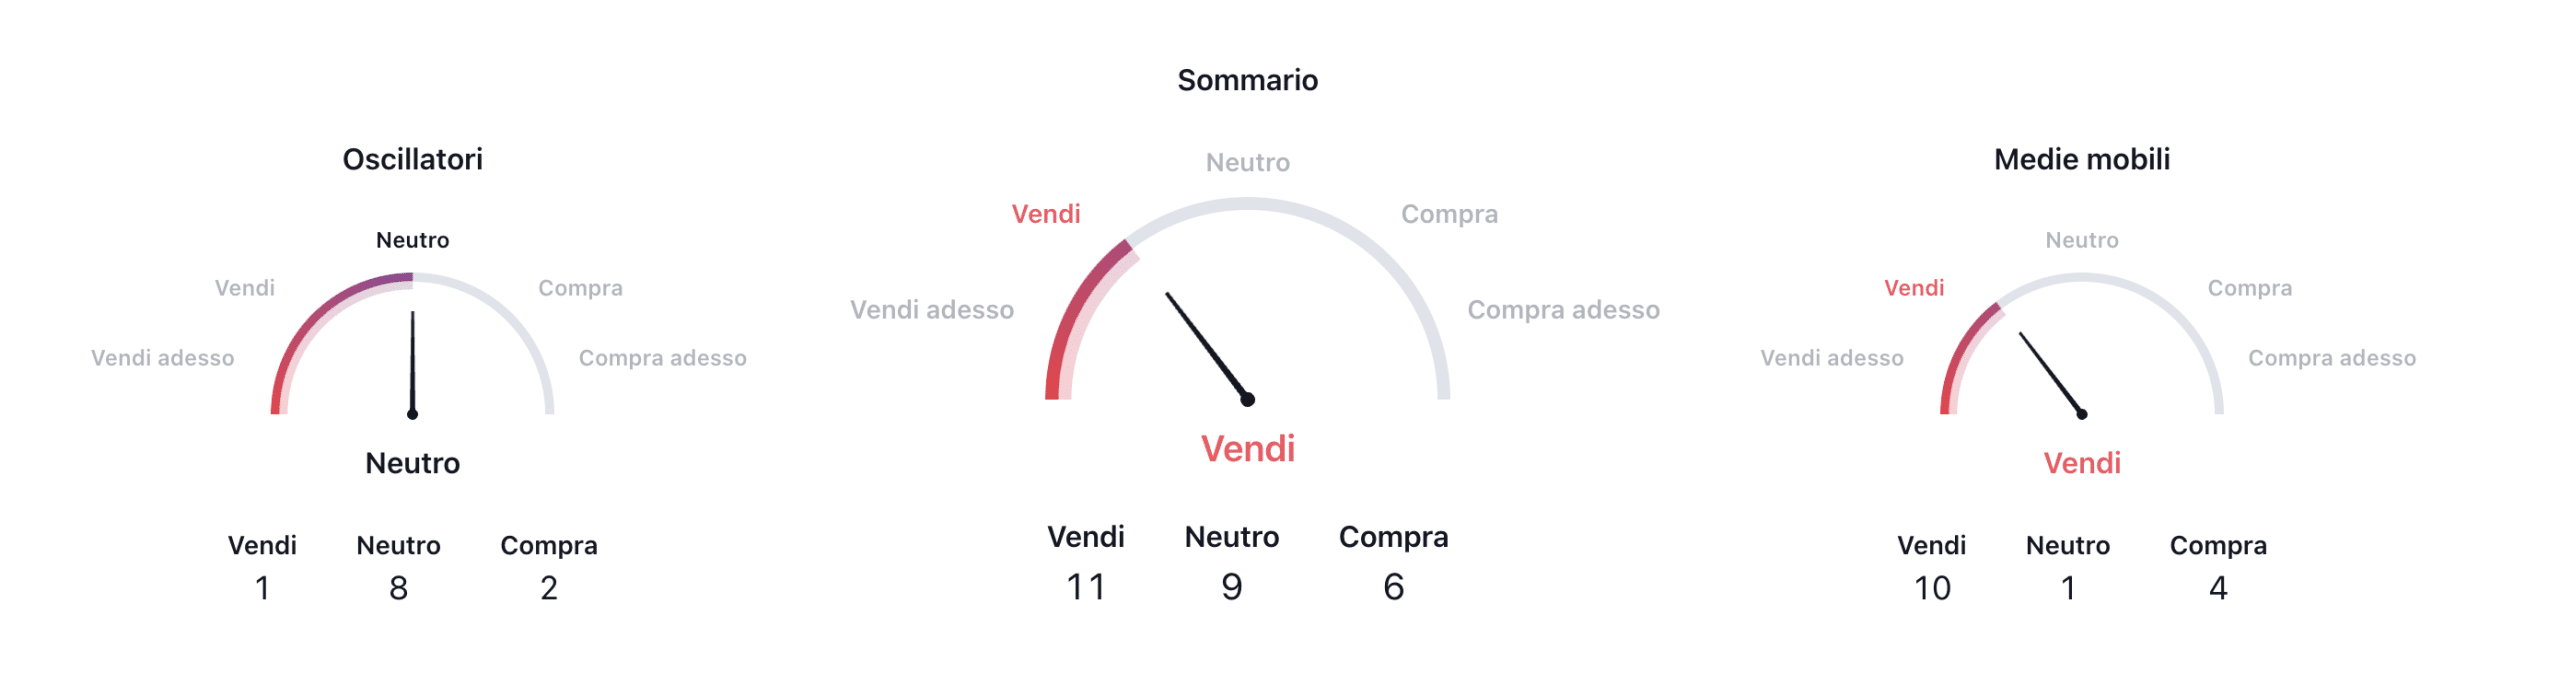Click the Neutro label atop the Sommario gauge
Screen dimensions: 2560x685
point(1247,162)
